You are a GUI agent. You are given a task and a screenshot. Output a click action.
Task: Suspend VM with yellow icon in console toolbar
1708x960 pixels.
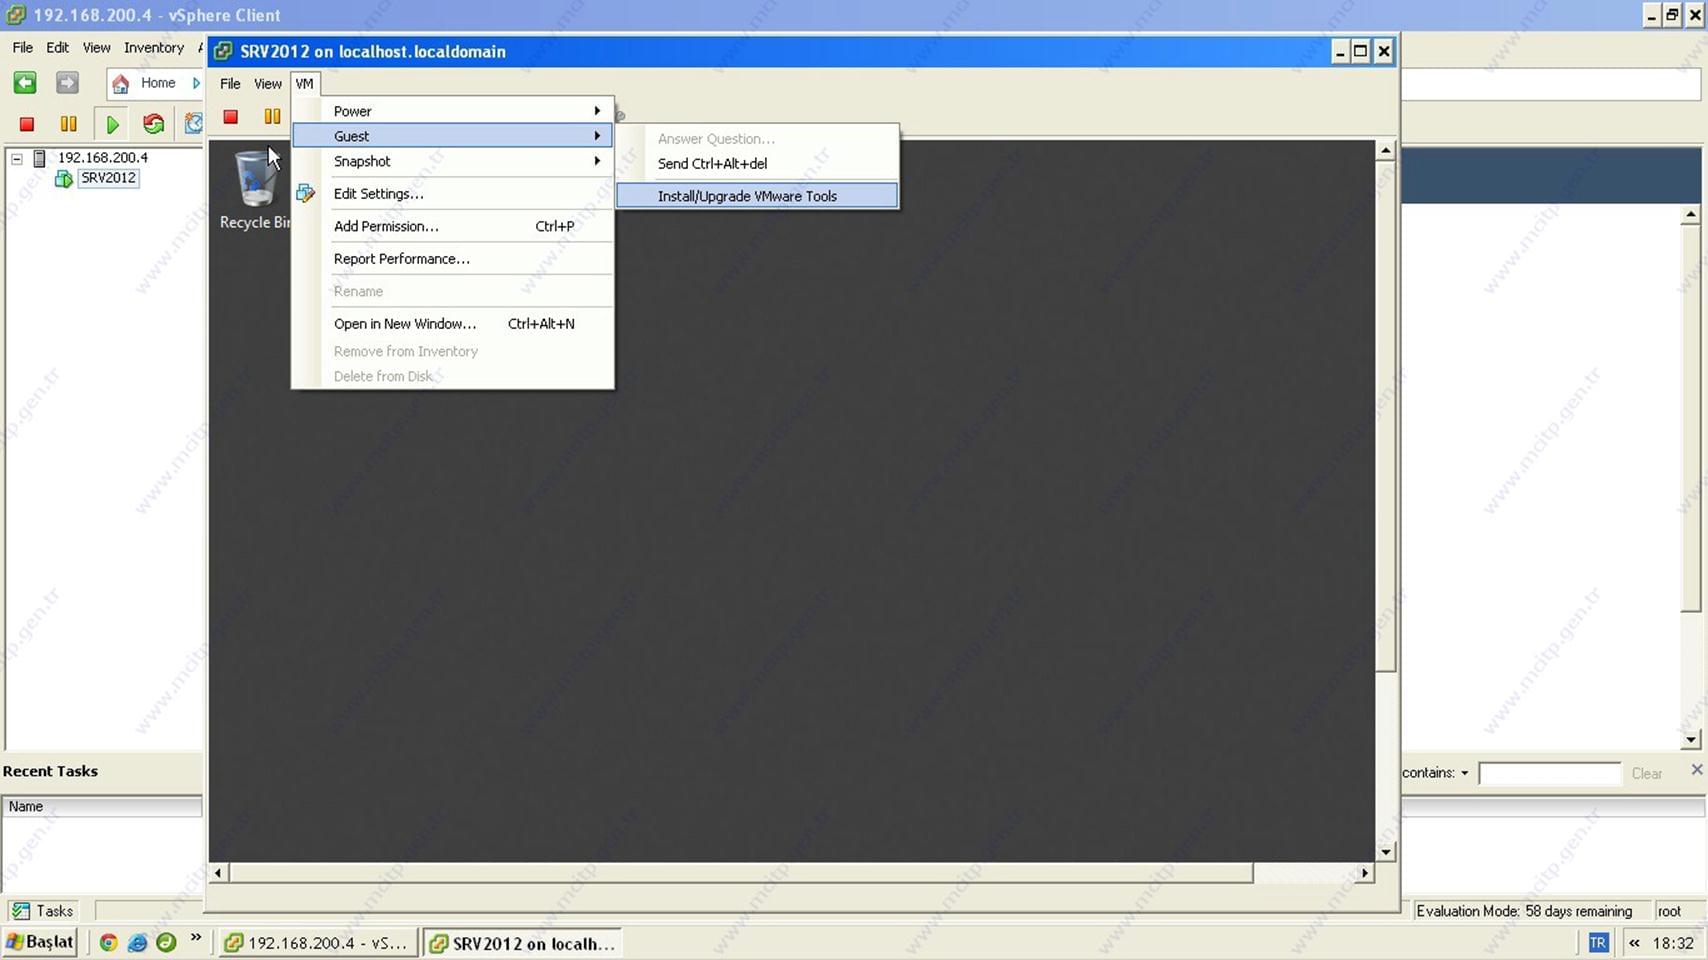(272, 117)
